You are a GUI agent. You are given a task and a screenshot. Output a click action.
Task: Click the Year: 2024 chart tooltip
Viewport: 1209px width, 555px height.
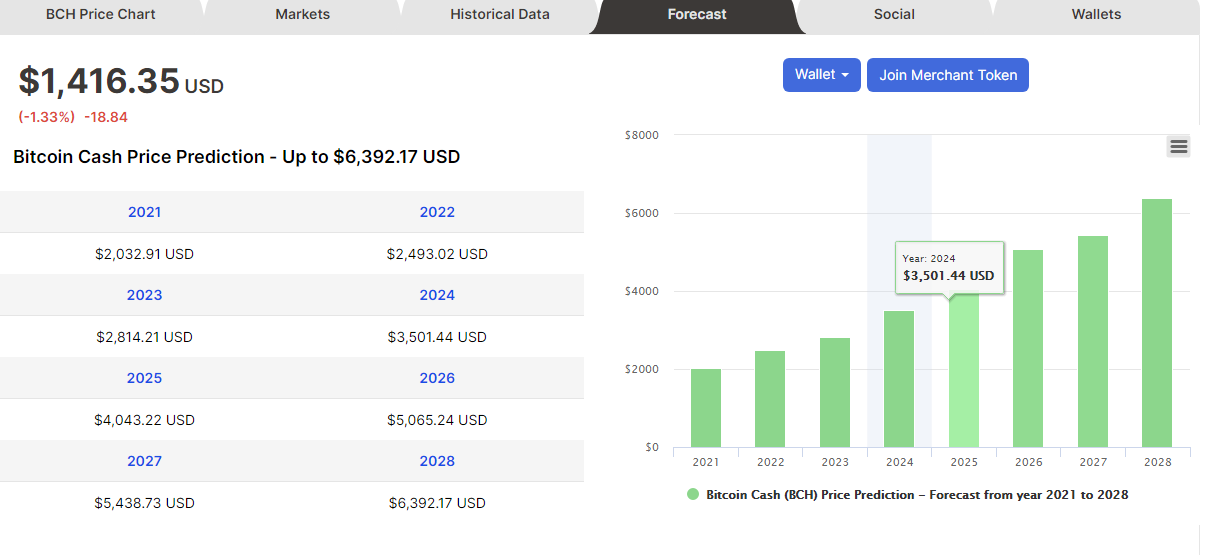[x=949, y=267]
